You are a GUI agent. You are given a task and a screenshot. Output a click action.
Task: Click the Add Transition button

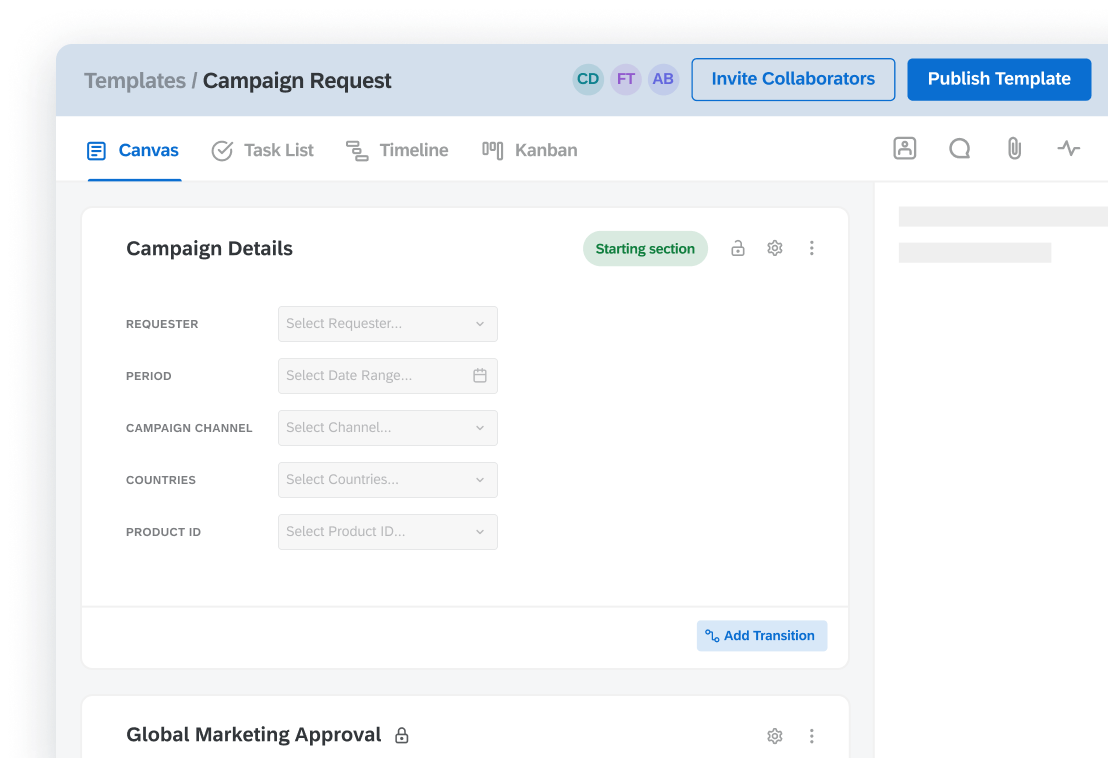click(x=761, y=636)
